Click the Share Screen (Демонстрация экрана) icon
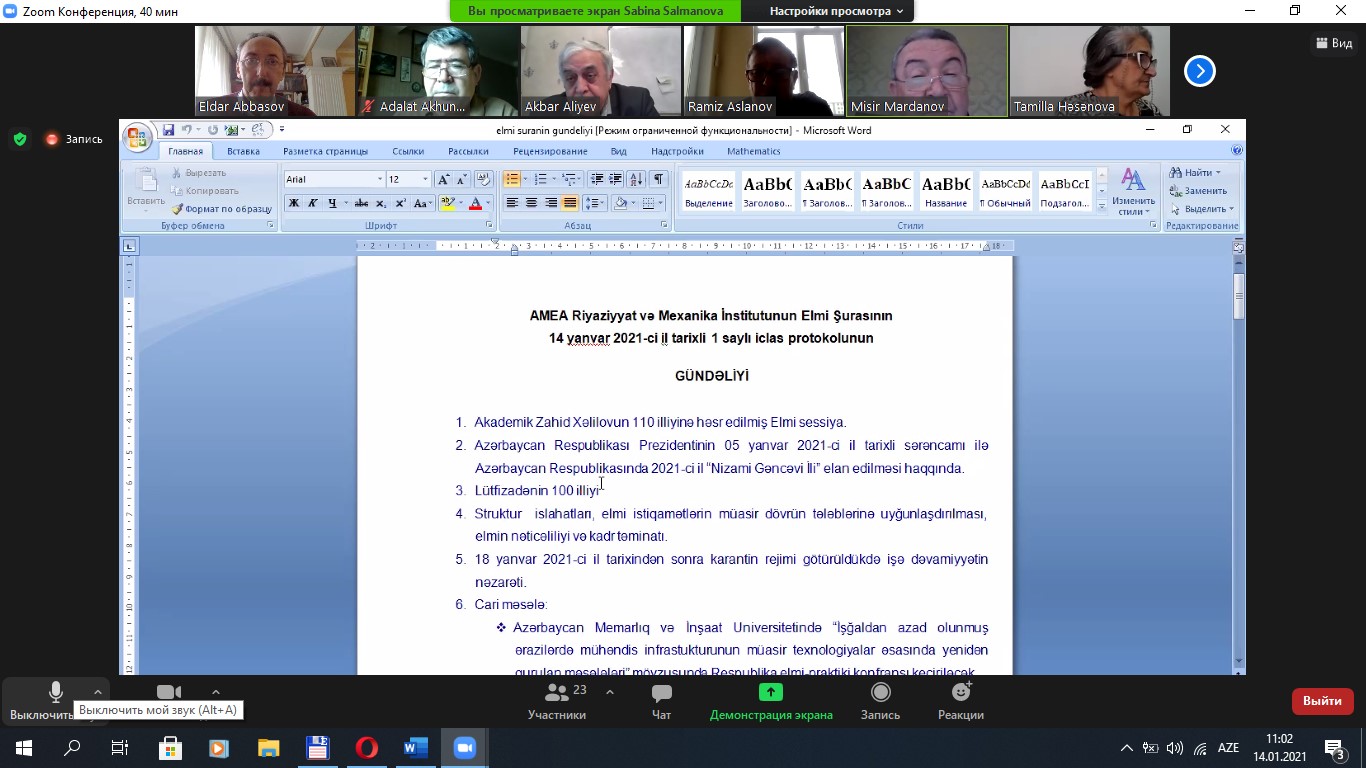The width and height of the screenshot is (1366, 768). [x=770, y=701]
